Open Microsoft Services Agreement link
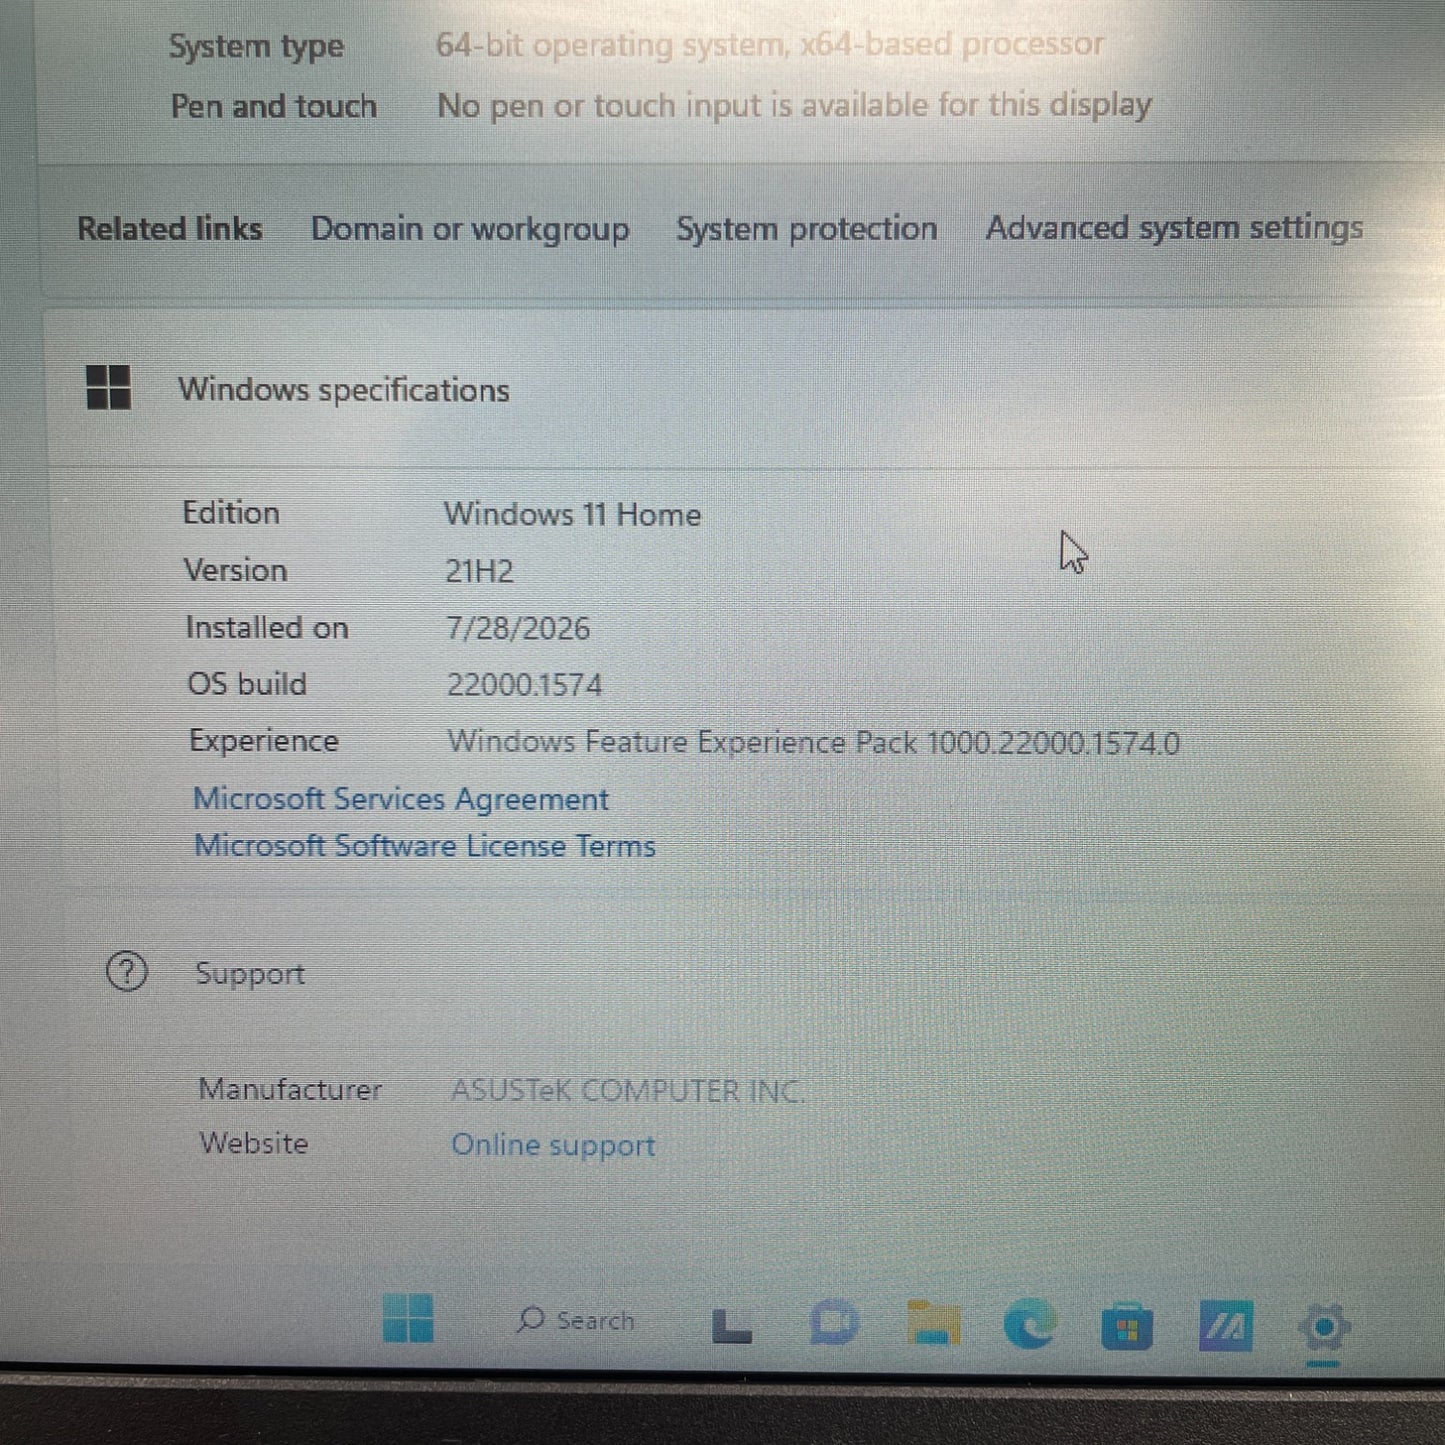1445x1445 pixels. coord(401,799)
